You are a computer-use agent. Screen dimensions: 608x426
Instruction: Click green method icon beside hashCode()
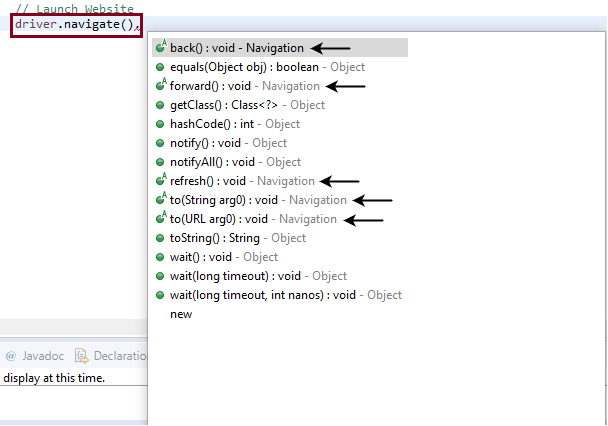click(160, 124)
